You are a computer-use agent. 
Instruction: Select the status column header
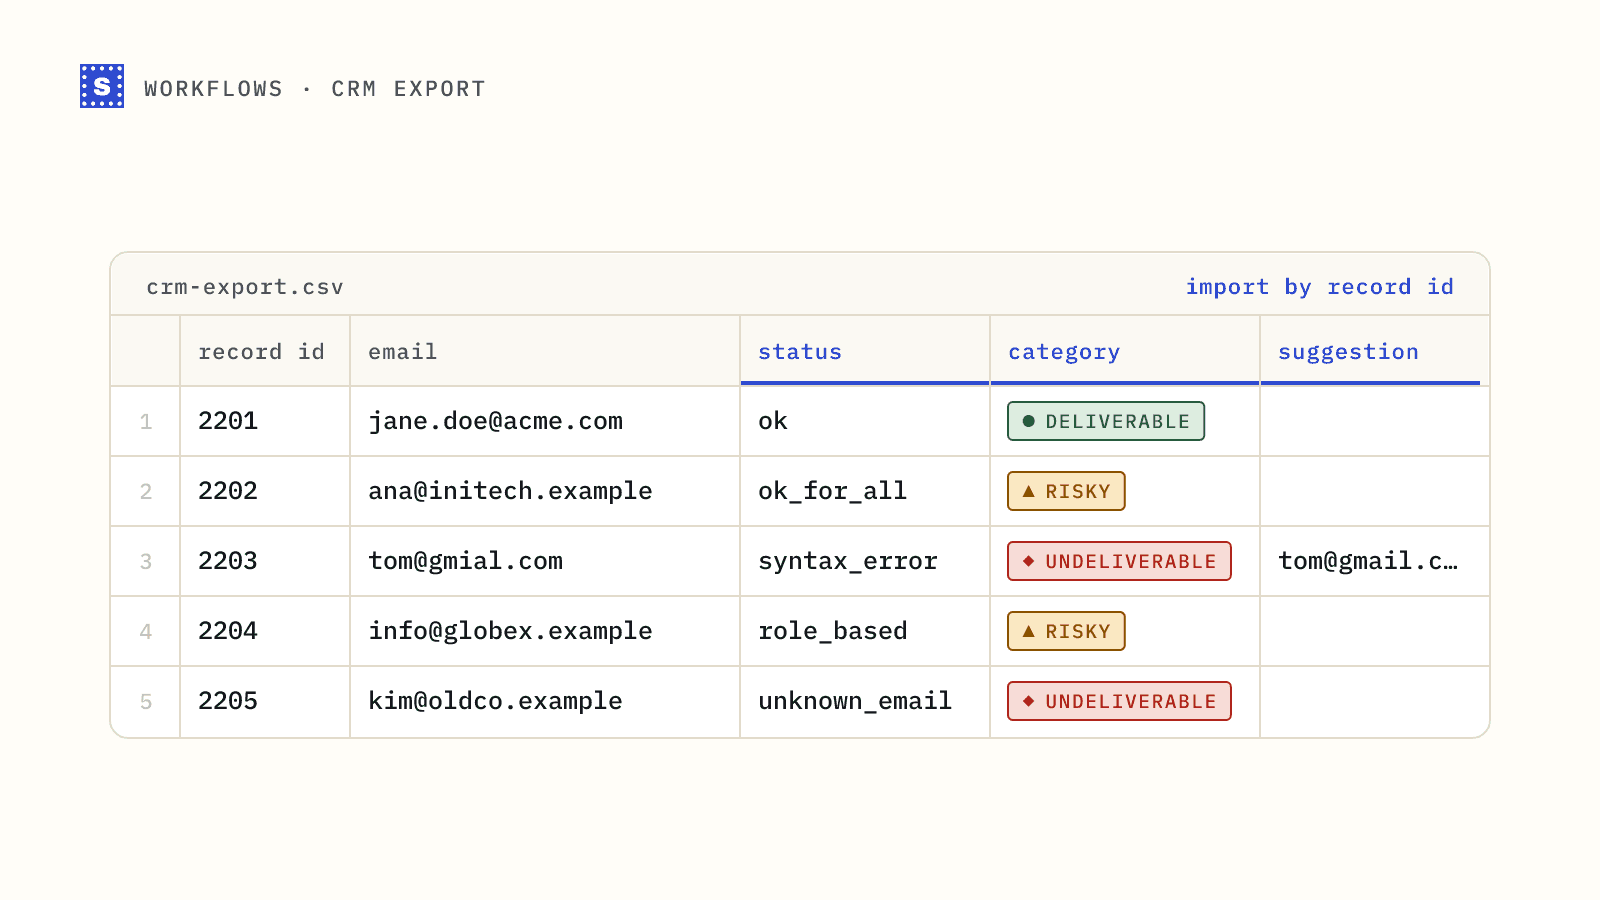pyautogui.click(x=865, y=351)
